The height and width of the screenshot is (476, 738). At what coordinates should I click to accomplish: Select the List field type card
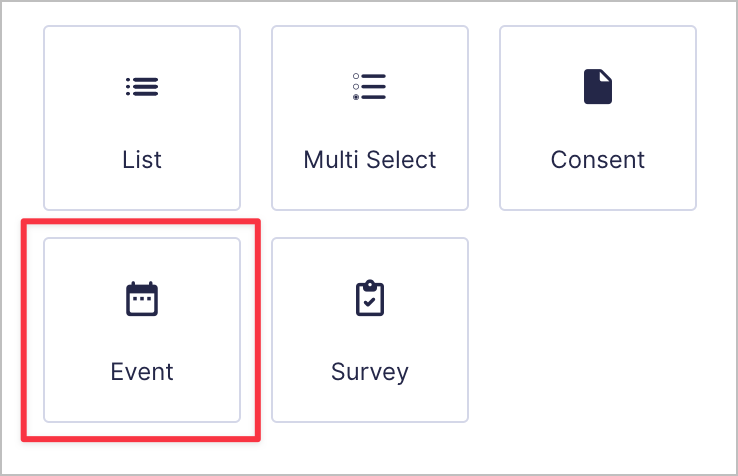point(142,118)
